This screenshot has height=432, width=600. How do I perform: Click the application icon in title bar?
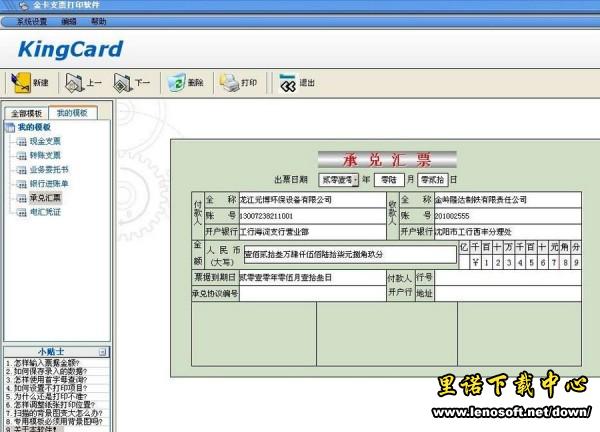tap(24, 5)
